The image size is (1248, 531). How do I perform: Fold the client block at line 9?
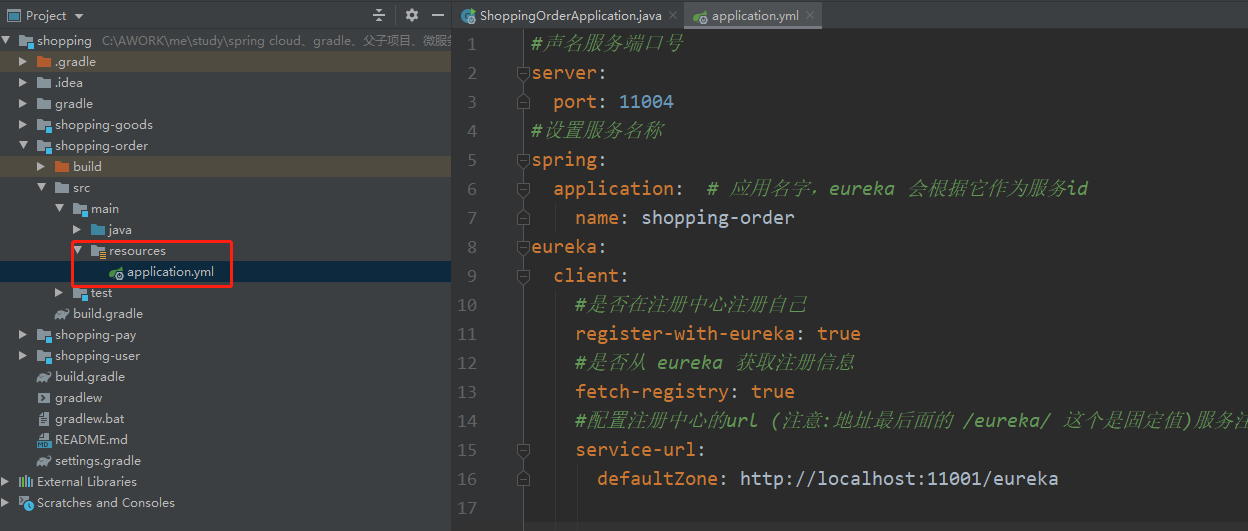point(522,276)
